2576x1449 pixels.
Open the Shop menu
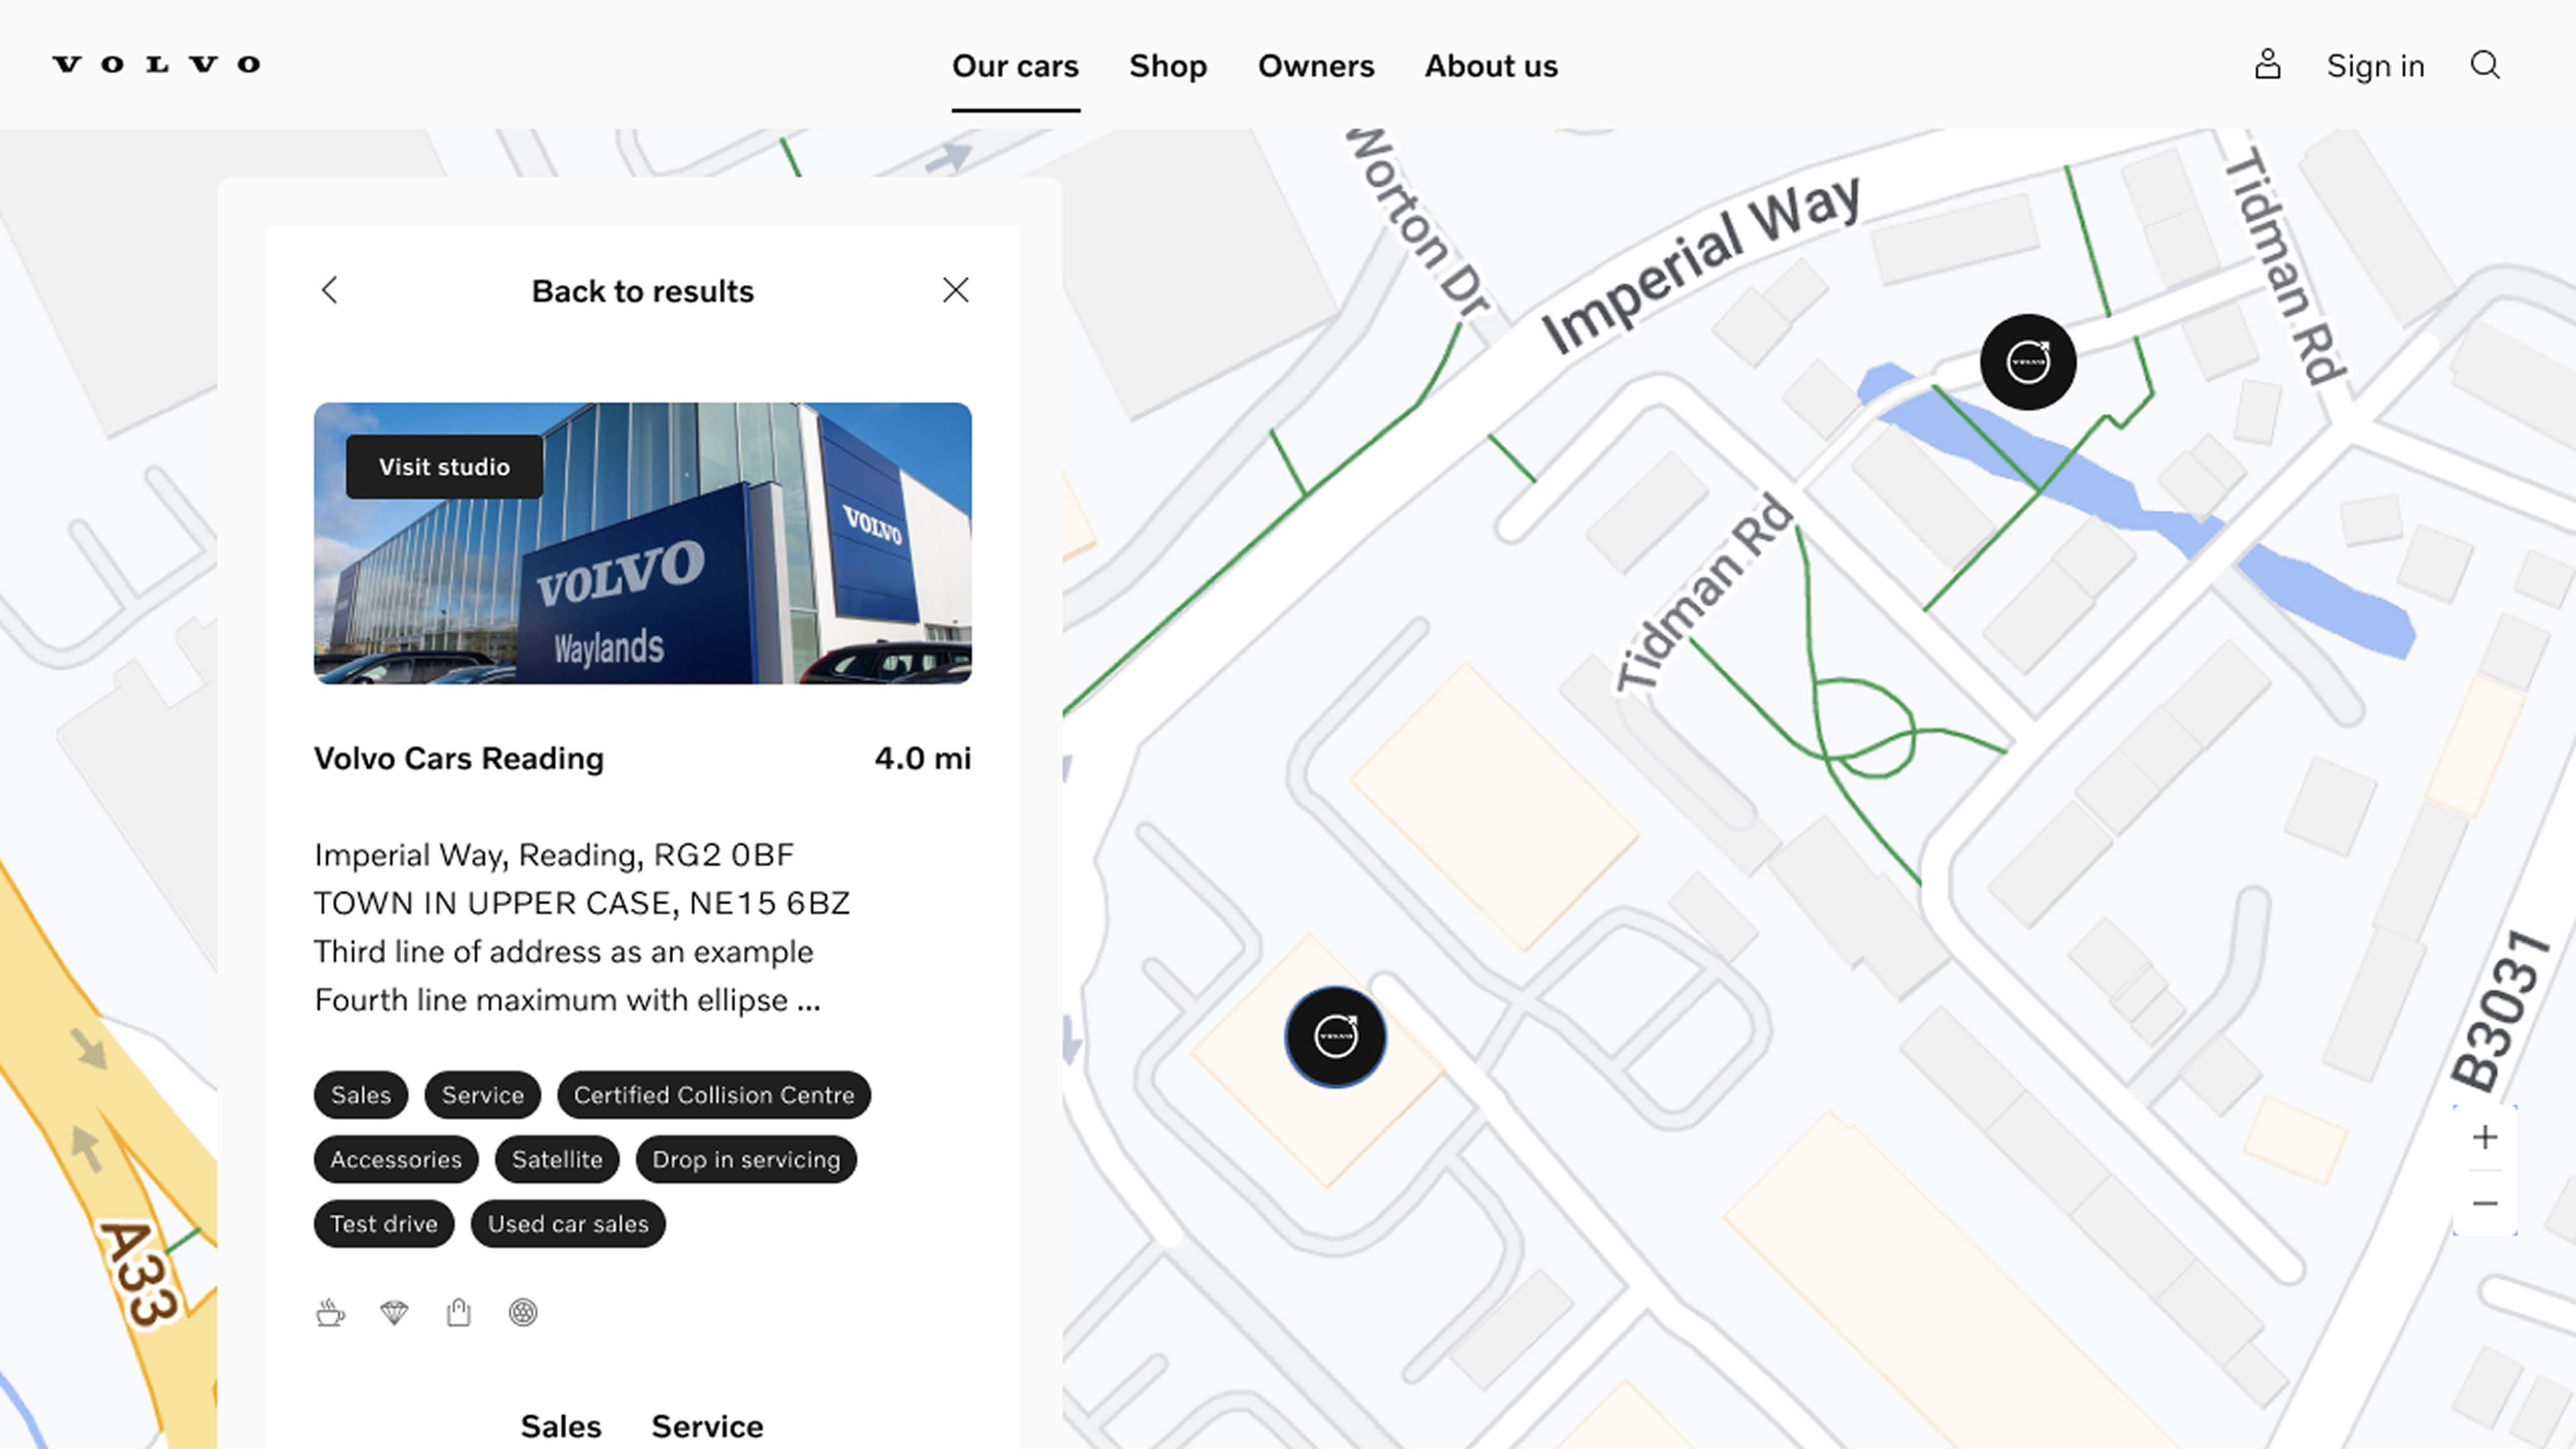(1168, 66)
